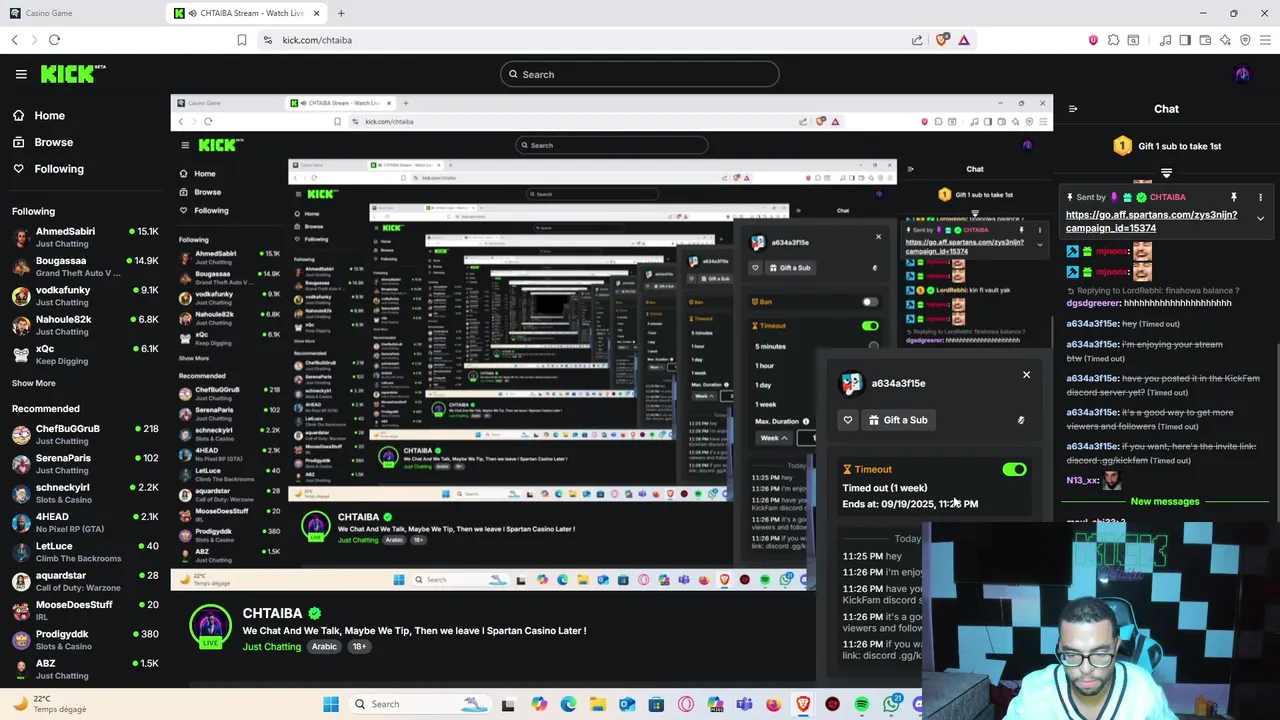Viewport: 1280px width, 720px height.
Task: Click the Gift a Sub button
Action: coord(897,420)
